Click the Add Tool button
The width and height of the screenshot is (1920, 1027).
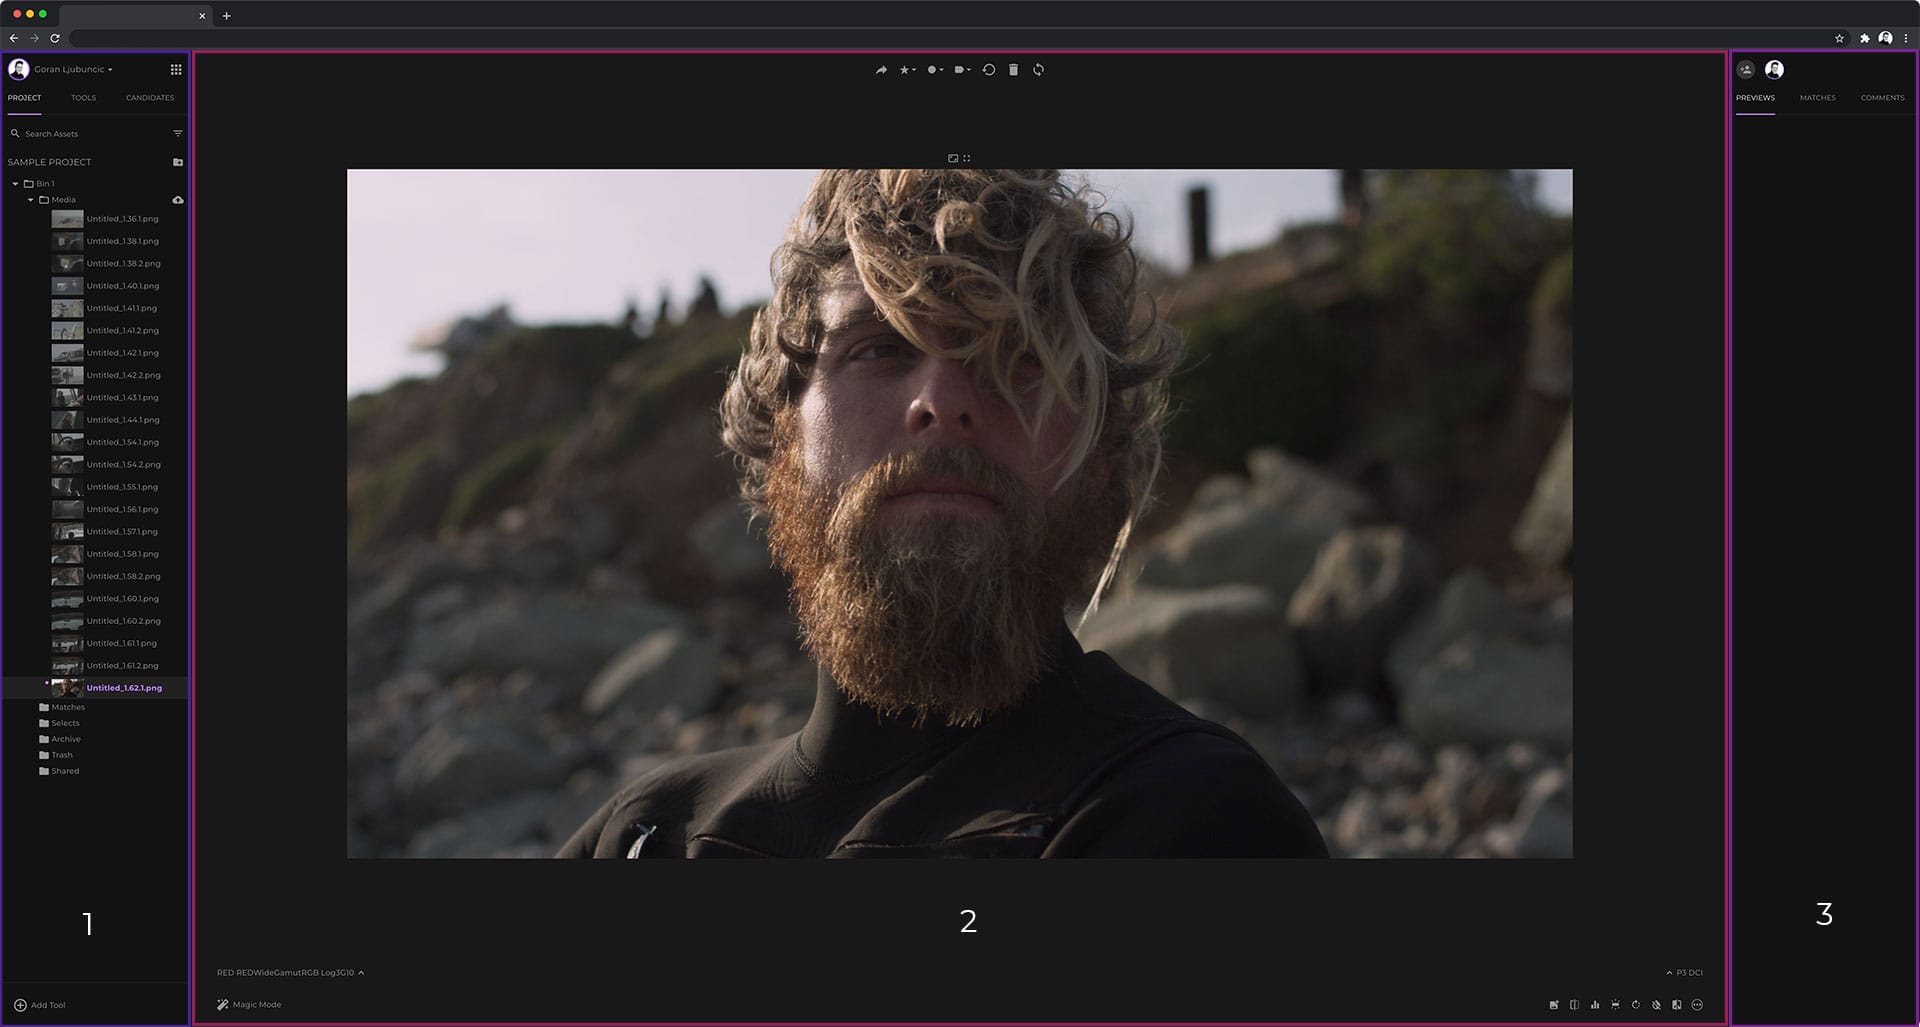point(39,1005)
